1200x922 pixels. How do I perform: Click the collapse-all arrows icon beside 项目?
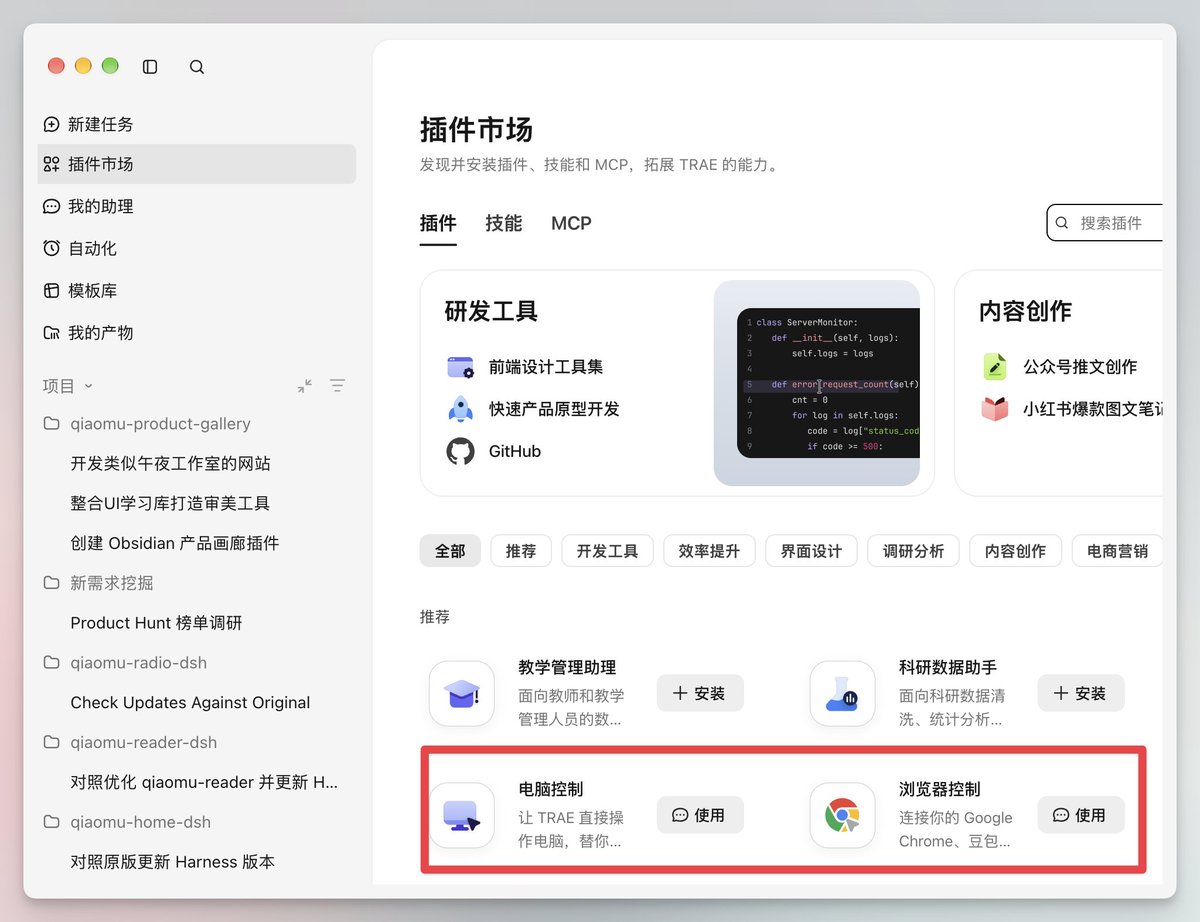305,386
